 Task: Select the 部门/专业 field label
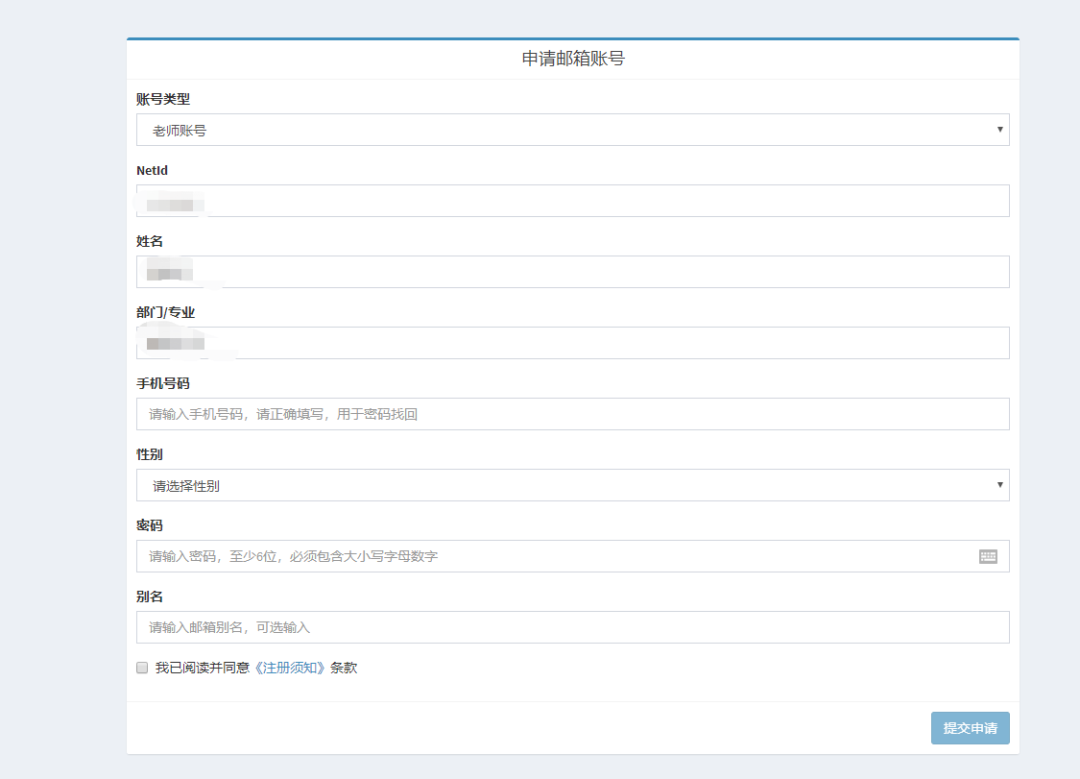pos(166,312)
